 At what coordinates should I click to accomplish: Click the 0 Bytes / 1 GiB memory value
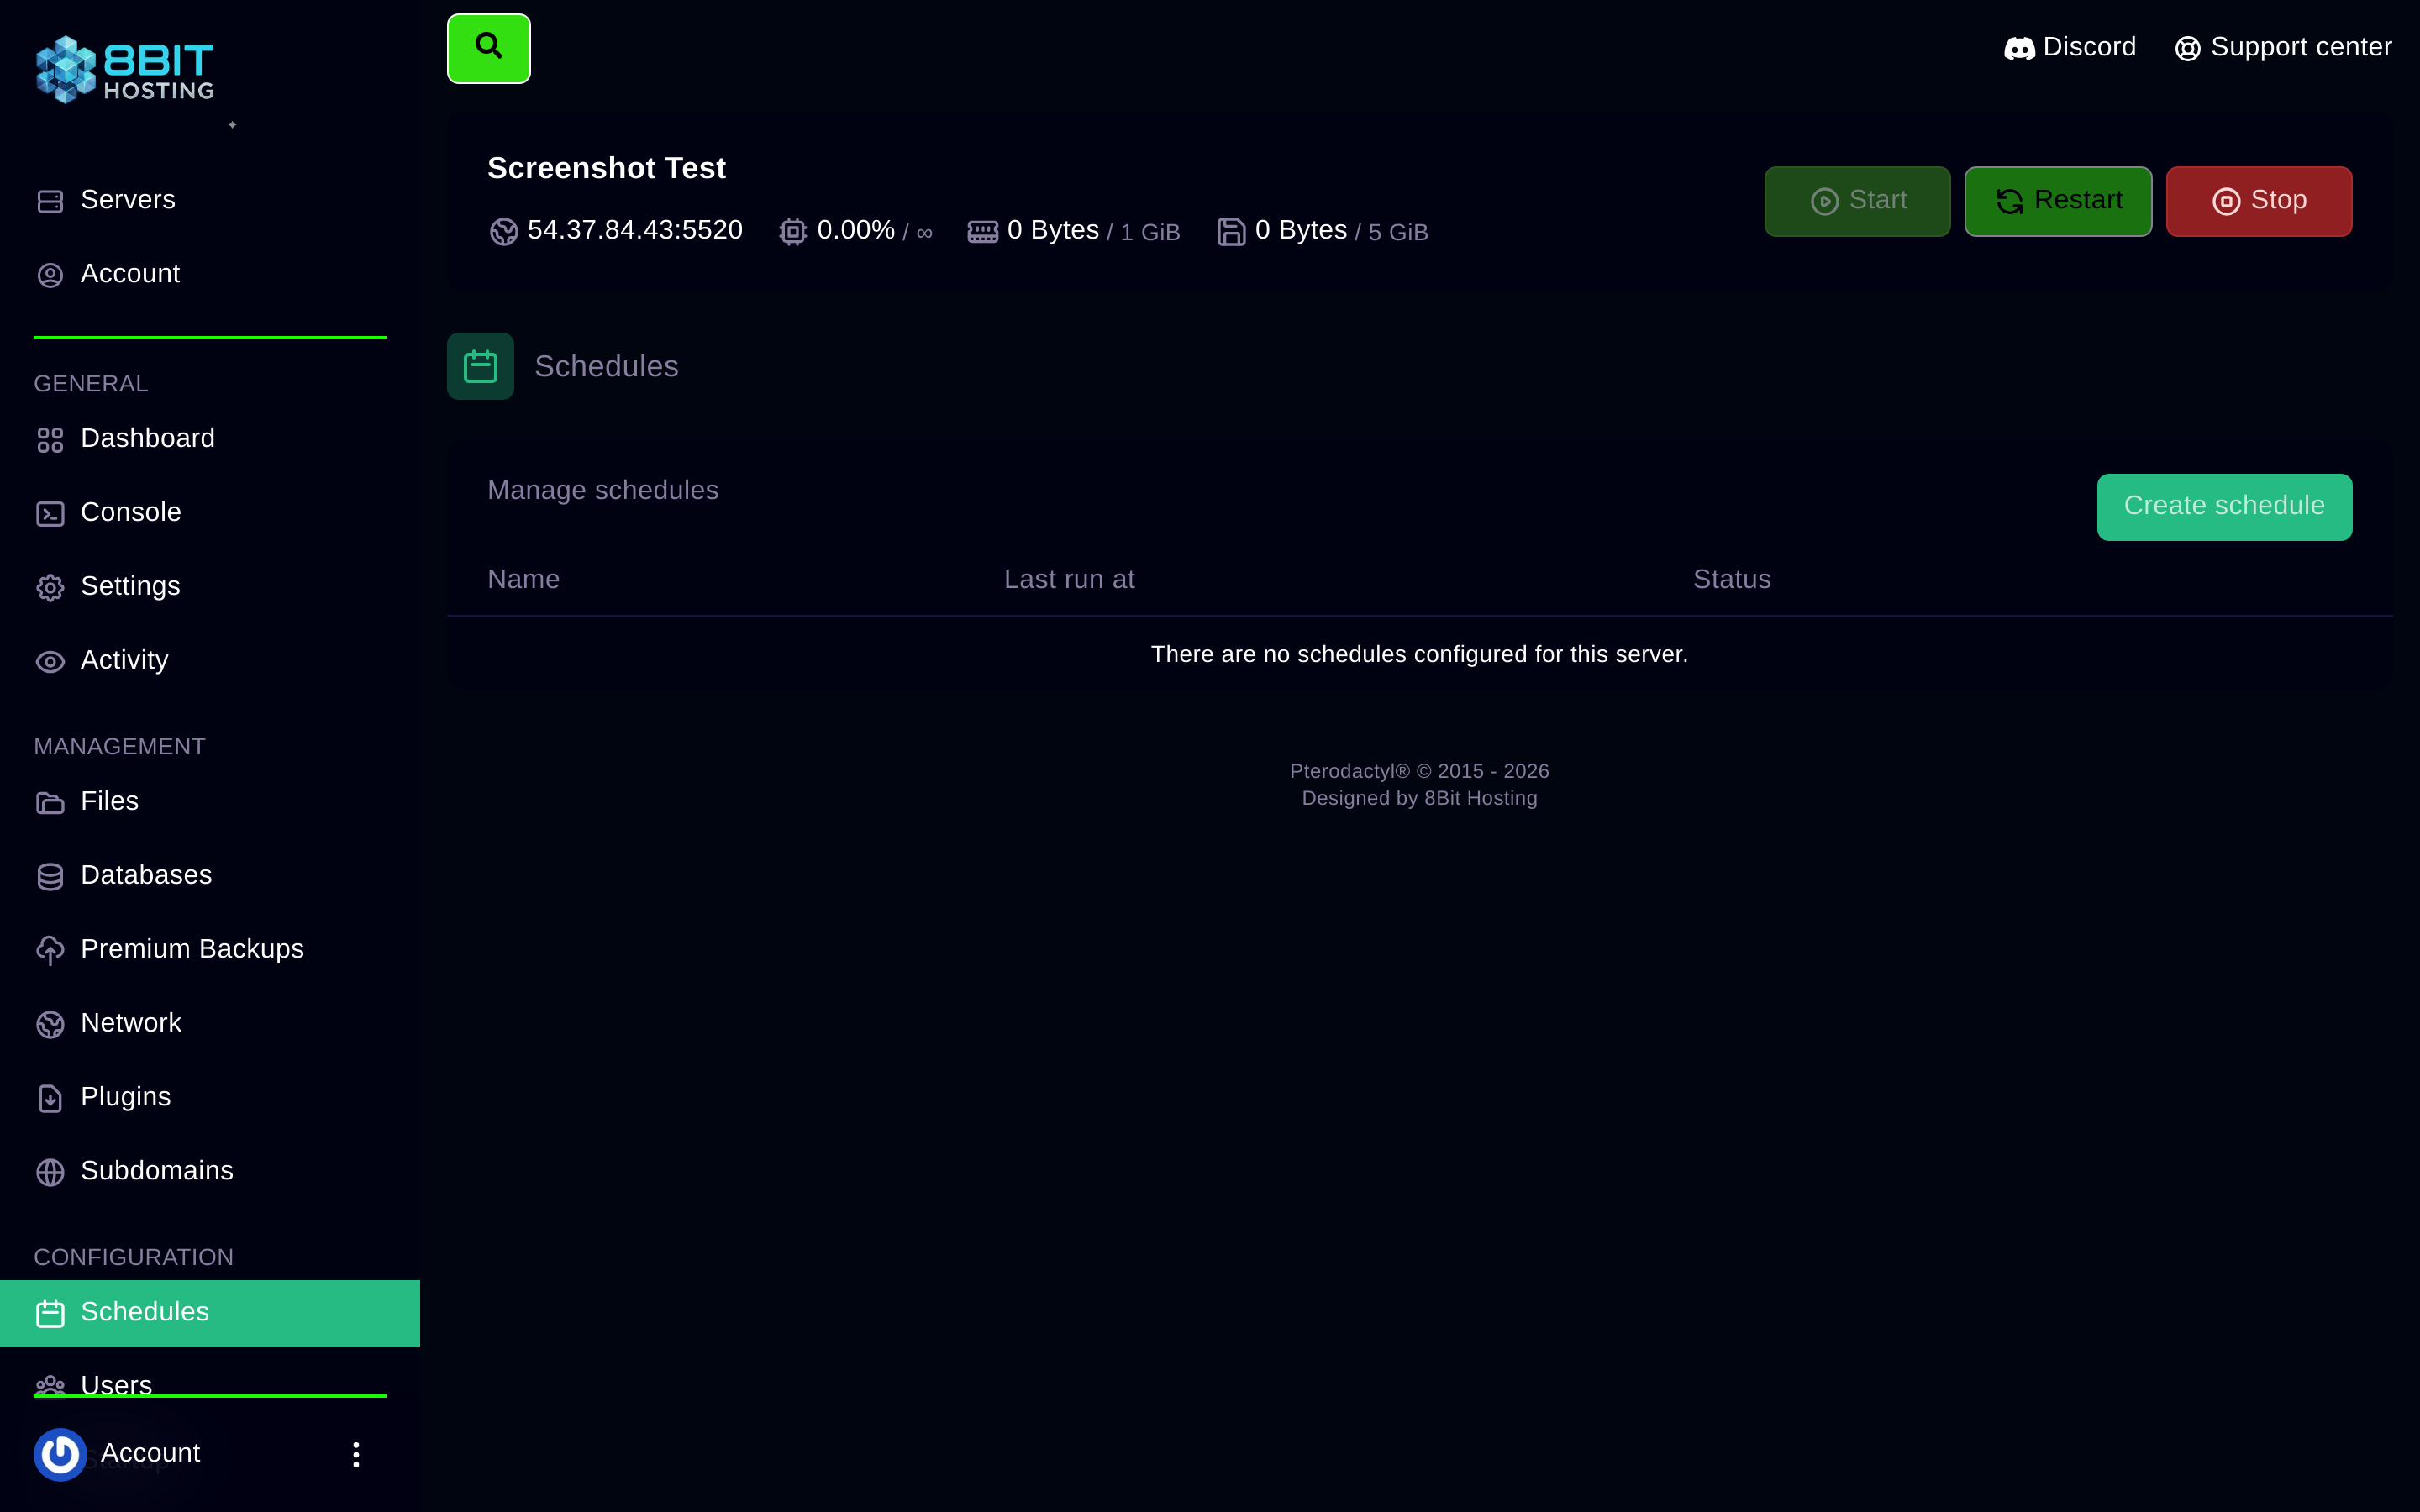(1094, 231)
